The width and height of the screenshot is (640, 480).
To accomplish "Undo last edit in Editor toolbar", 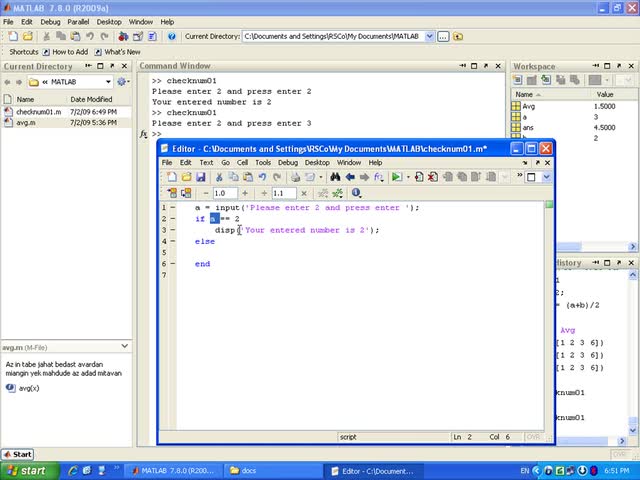I will [262, 177].
